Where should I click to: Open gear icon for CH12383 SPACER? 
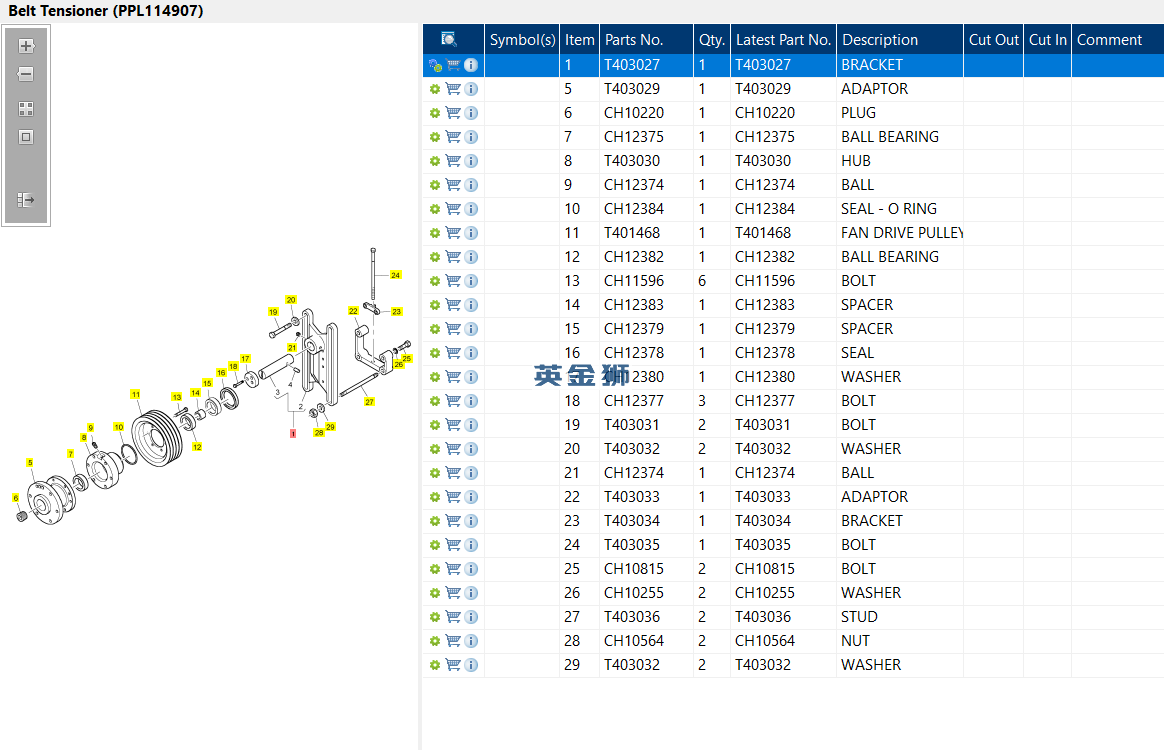[x=435, y=305]
